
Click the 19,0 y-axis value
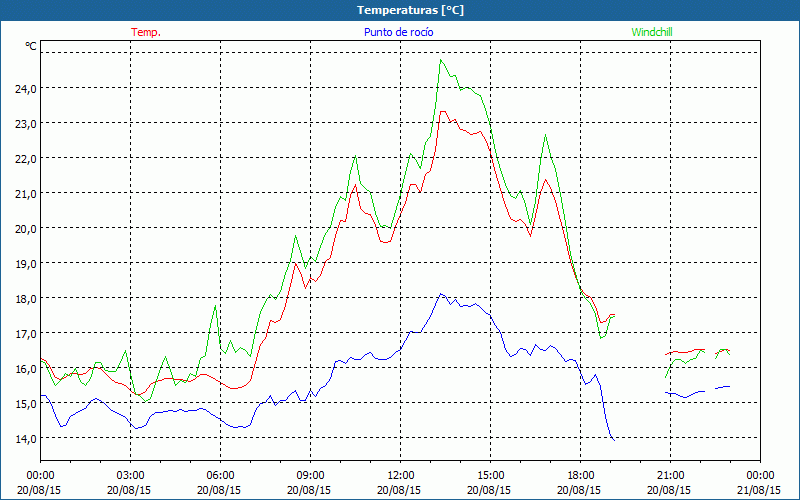point(26,264)
